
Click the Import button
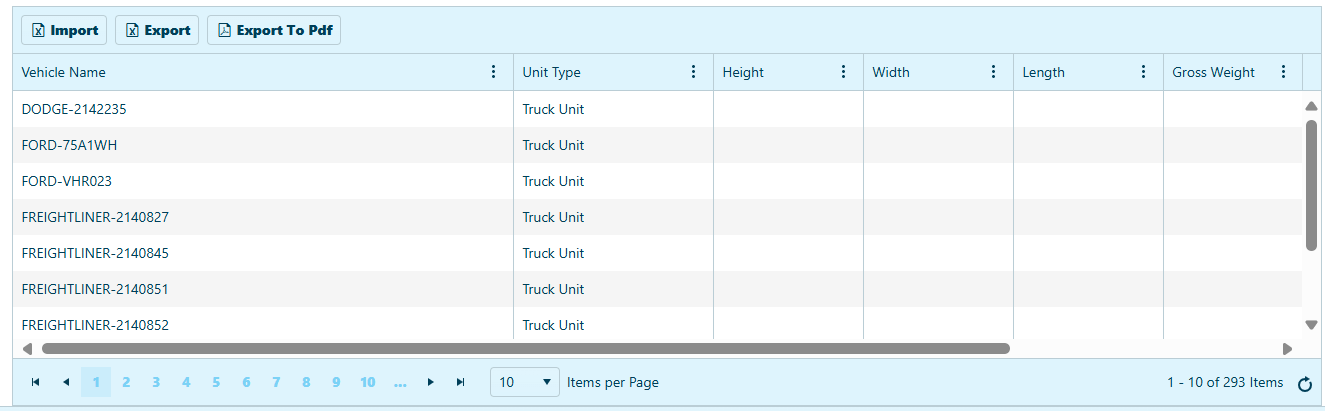[65, 30]
